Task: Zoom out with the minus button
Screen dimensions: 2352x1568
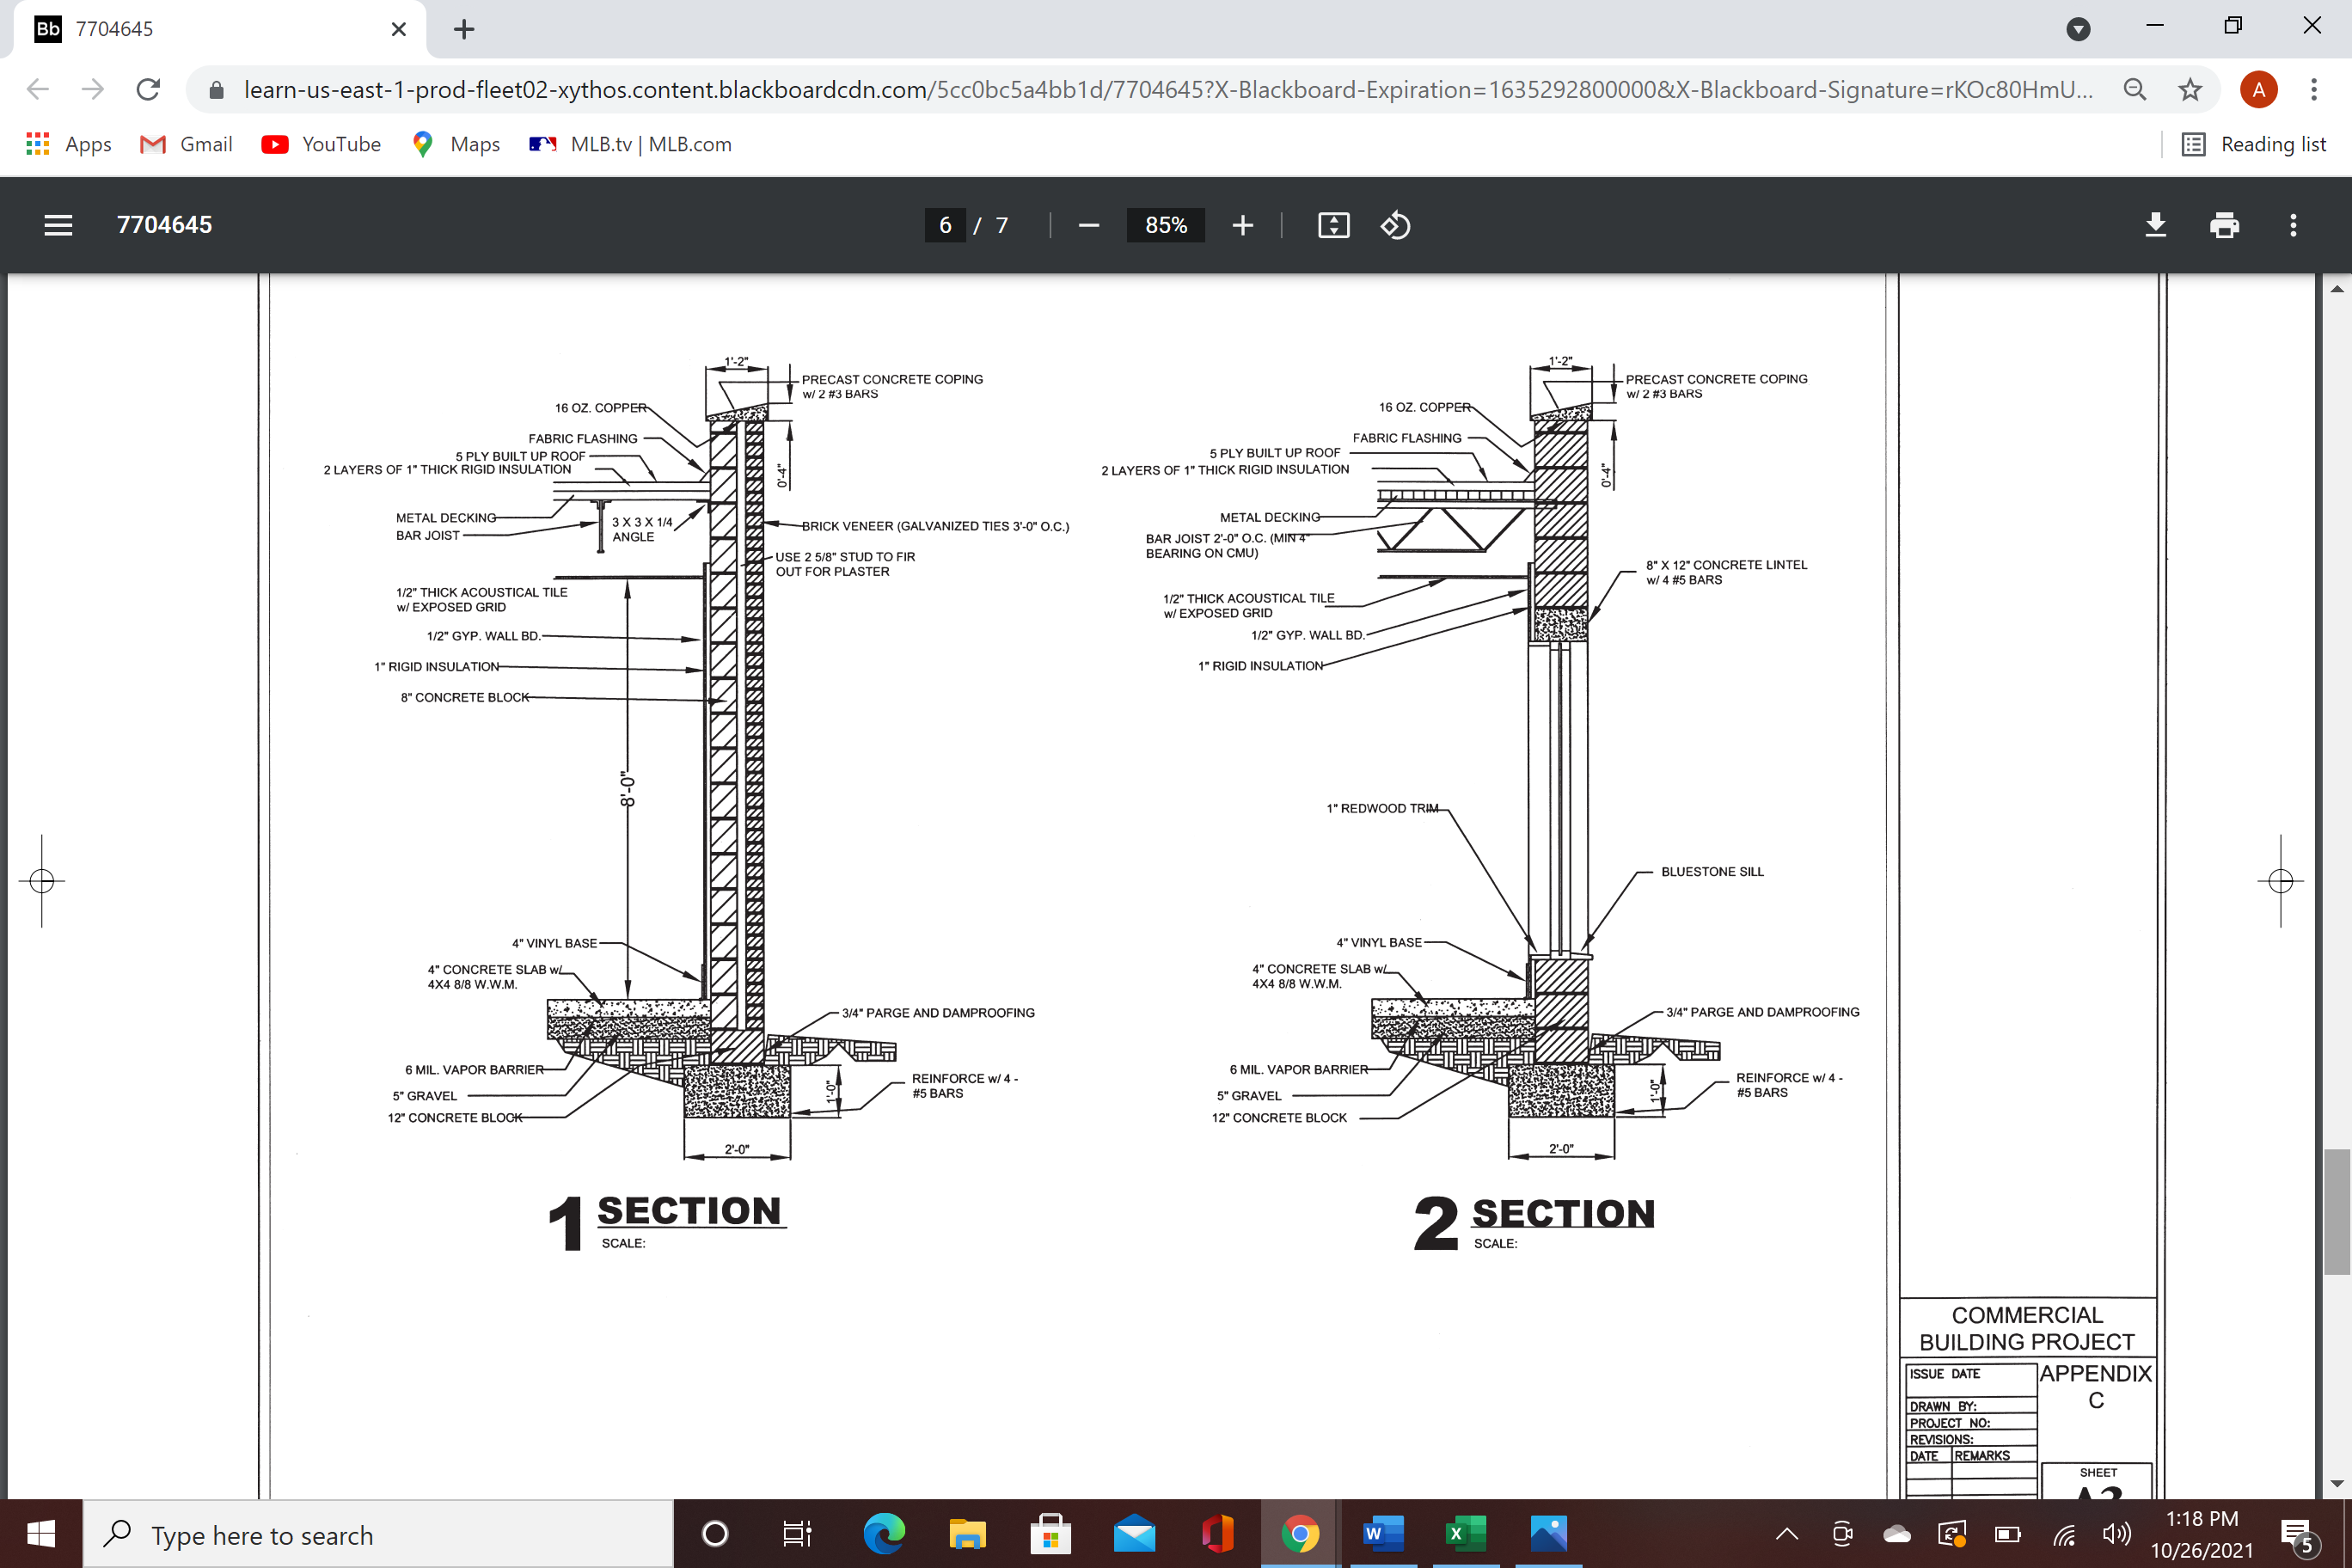Action: coord(1089,225)
